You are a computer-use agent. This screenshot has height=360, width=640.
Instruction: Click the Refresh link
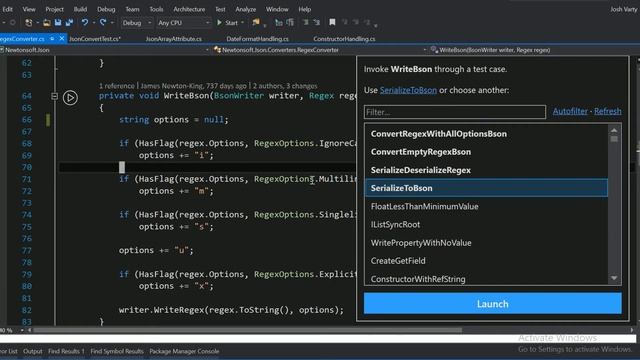tap(608, 111)
